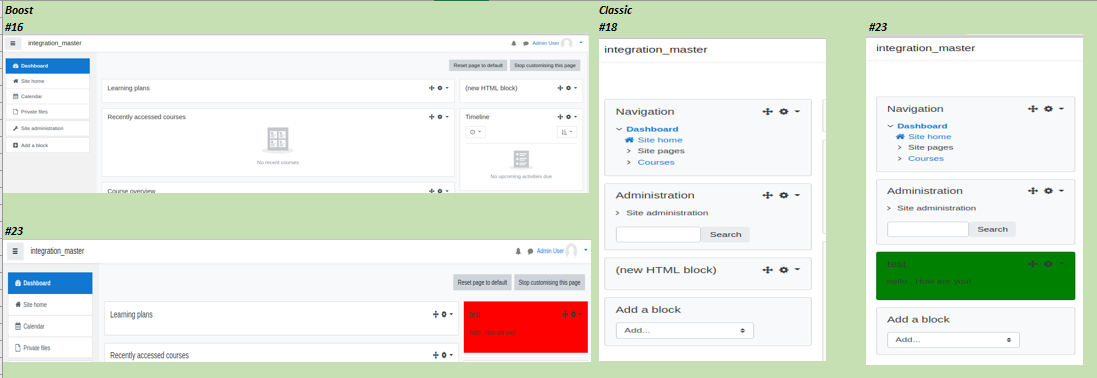Click Search button in Classic #23
1097x378 pixels.
point(992,229)
